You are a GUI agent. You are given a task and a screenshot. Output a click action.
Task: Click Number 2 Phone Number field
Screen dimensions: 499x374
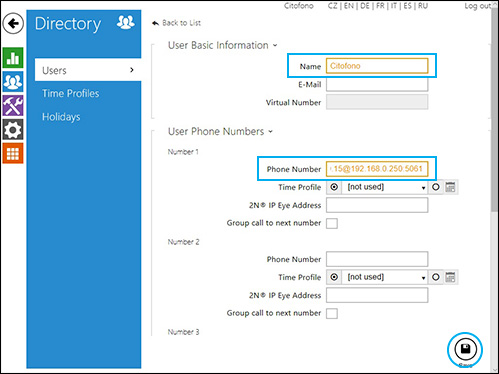click(x=377, y=259)
